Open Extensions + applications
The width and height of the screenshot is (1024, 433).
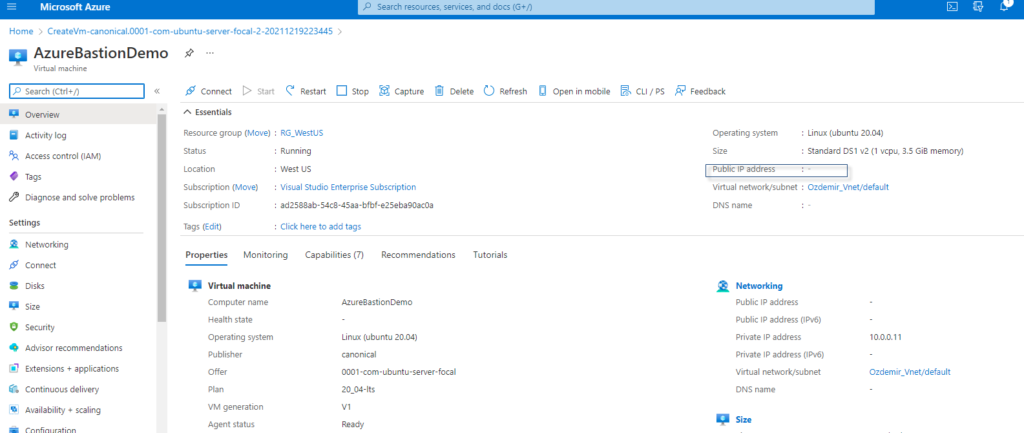tap(72, 369)
